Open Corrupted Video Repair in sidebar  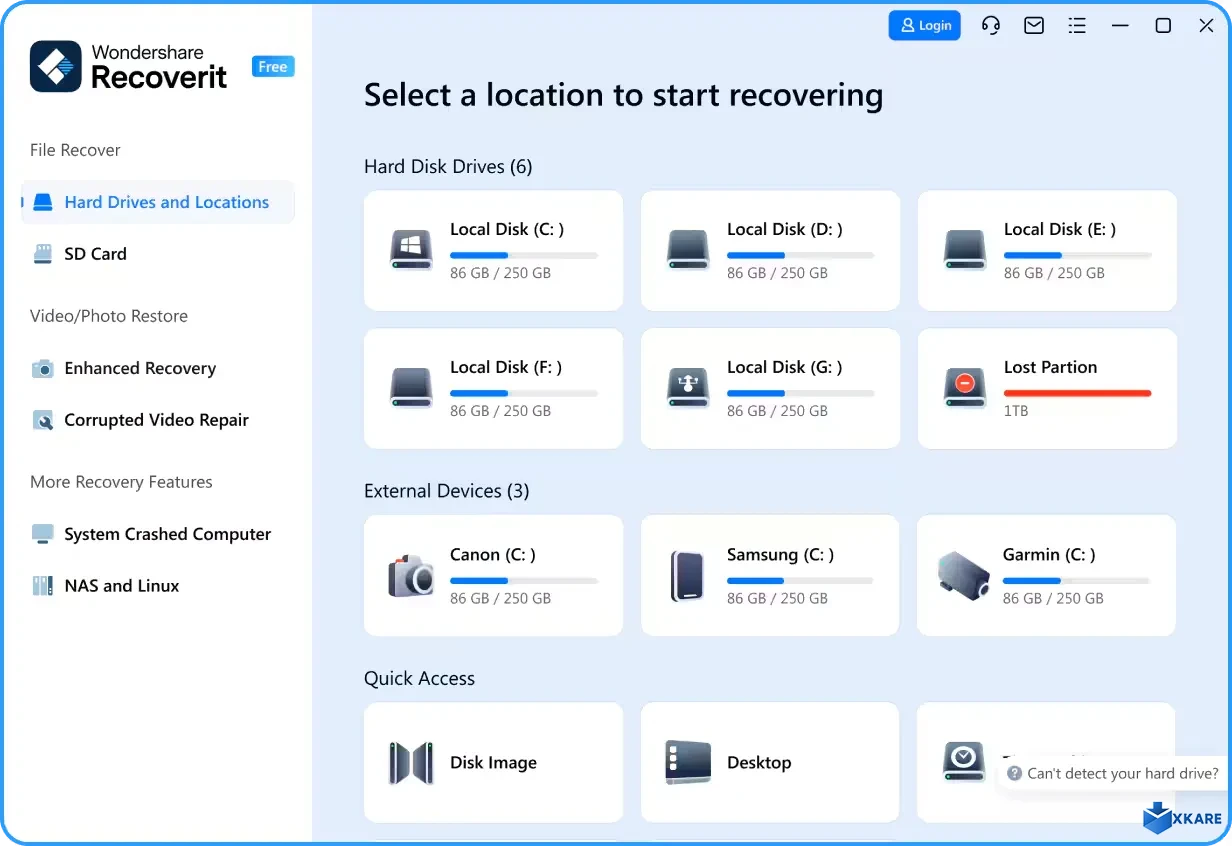click(x=158, y=420)
